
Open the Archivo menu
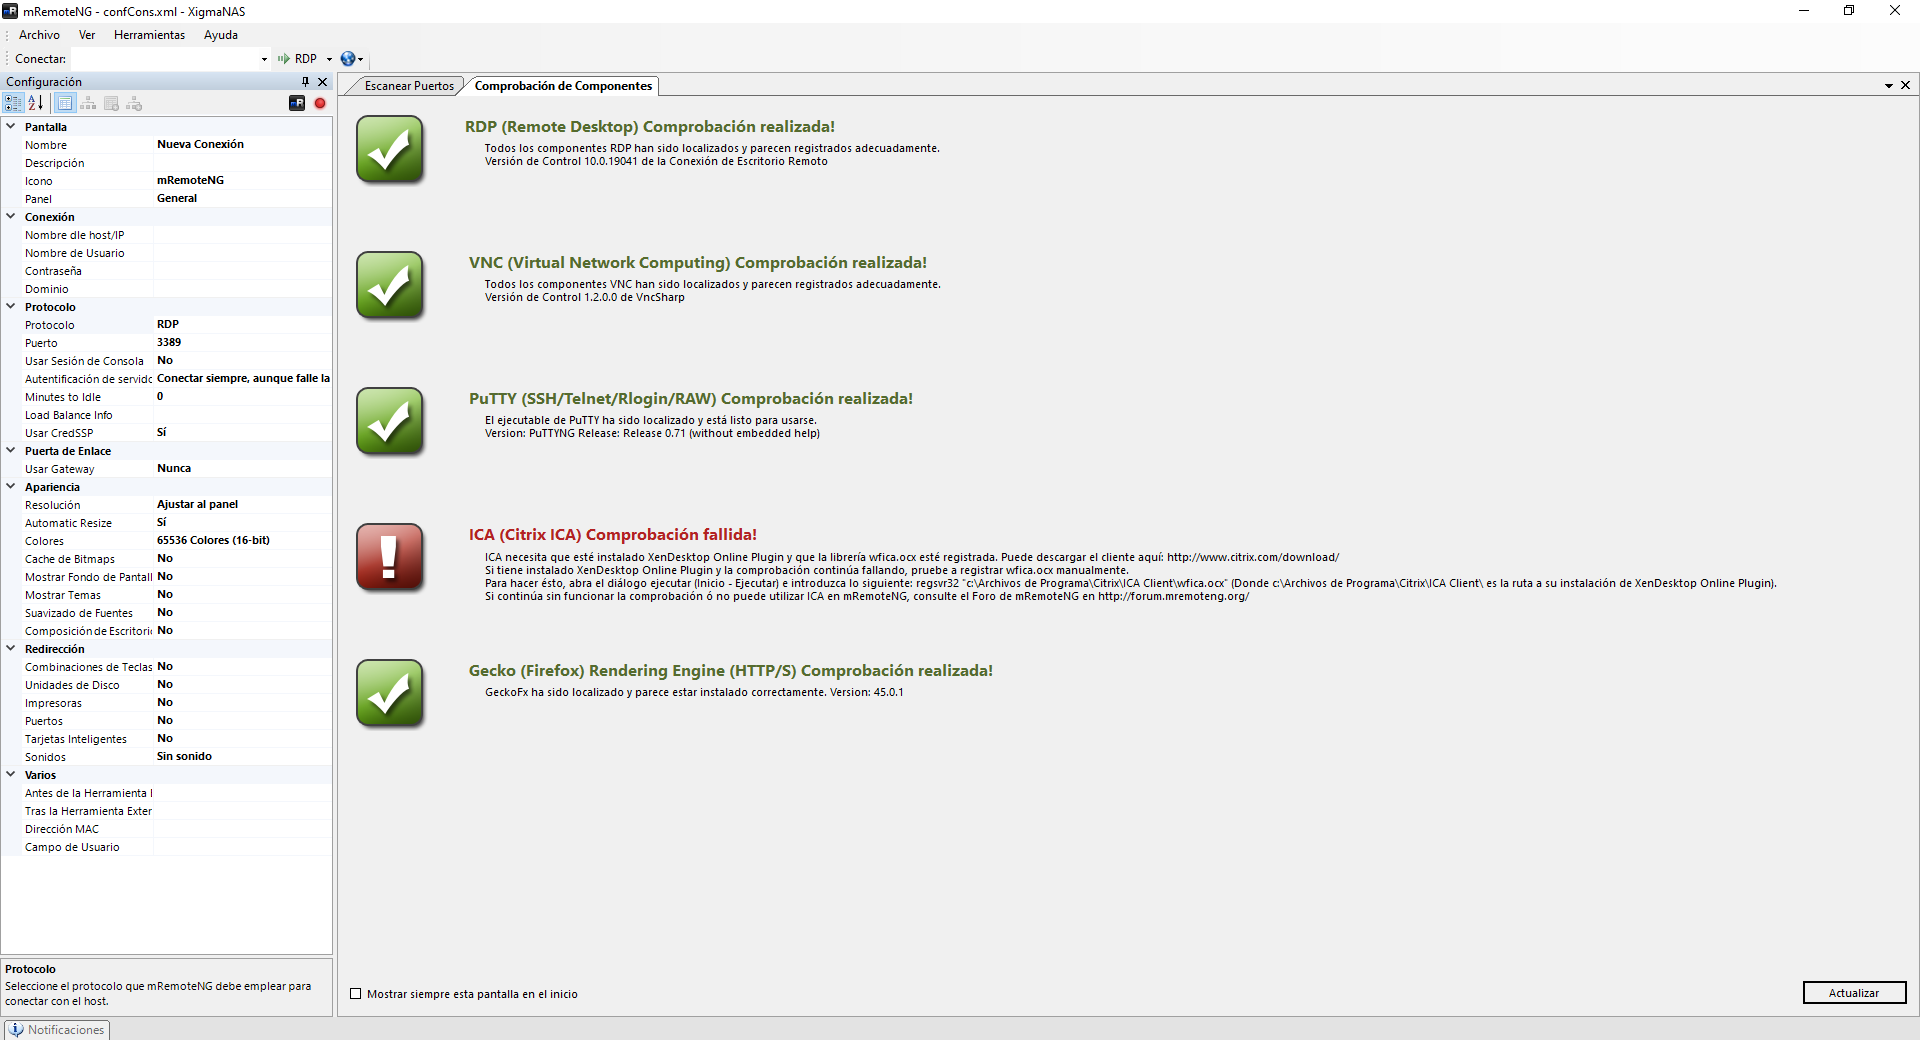pos(39,35)
